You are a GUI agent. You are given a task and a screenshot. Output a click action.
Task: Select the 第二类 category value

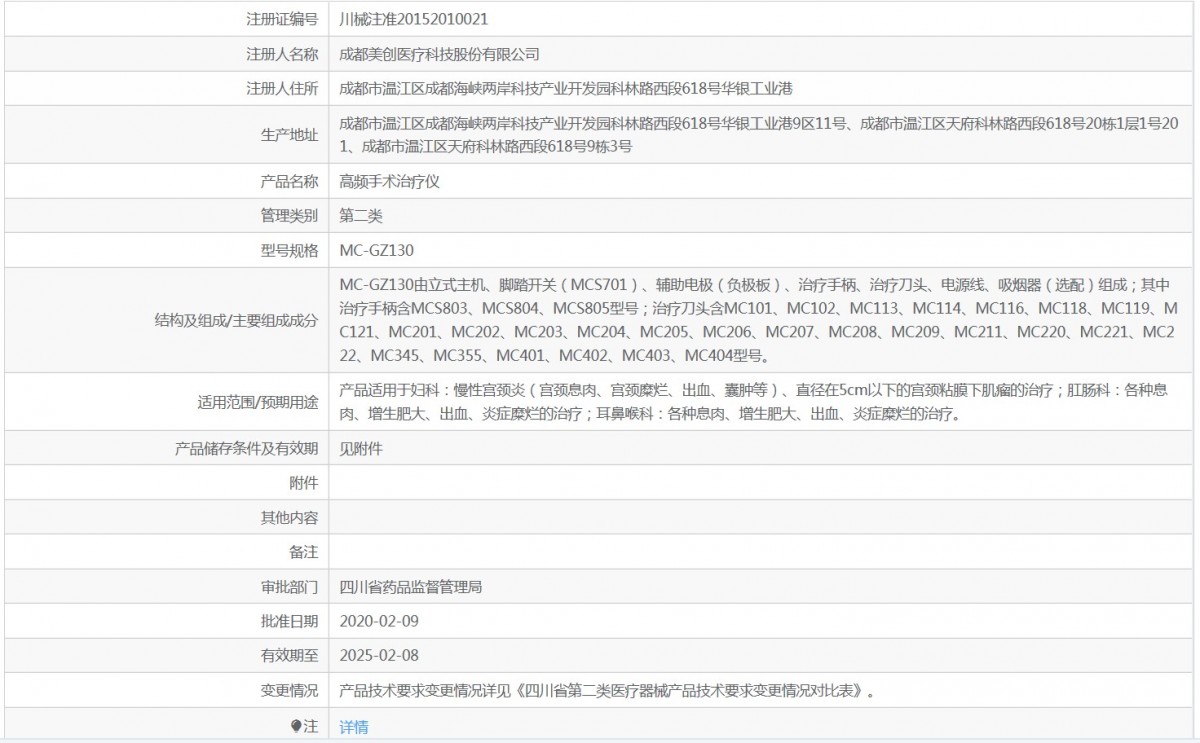(x=361, y=216)
